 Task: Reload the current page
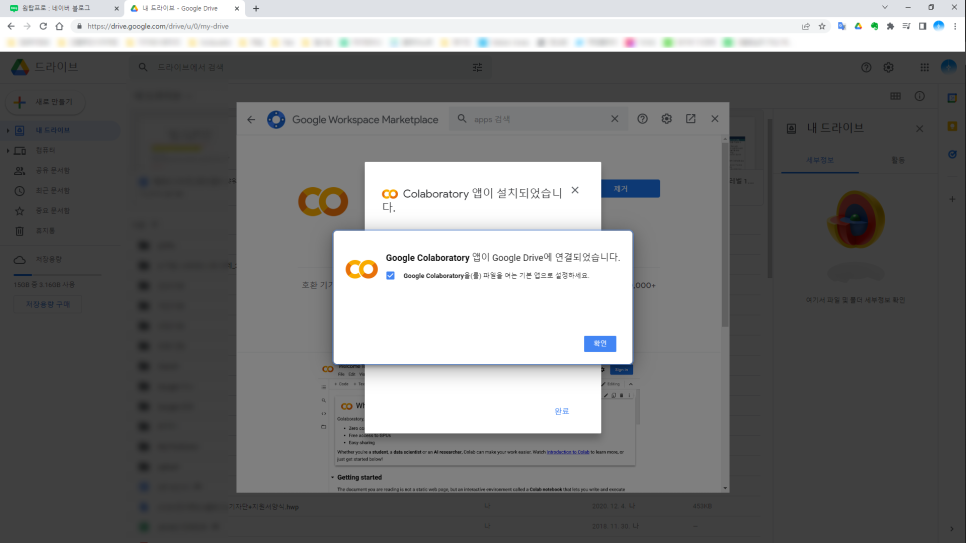pos(43,27)
